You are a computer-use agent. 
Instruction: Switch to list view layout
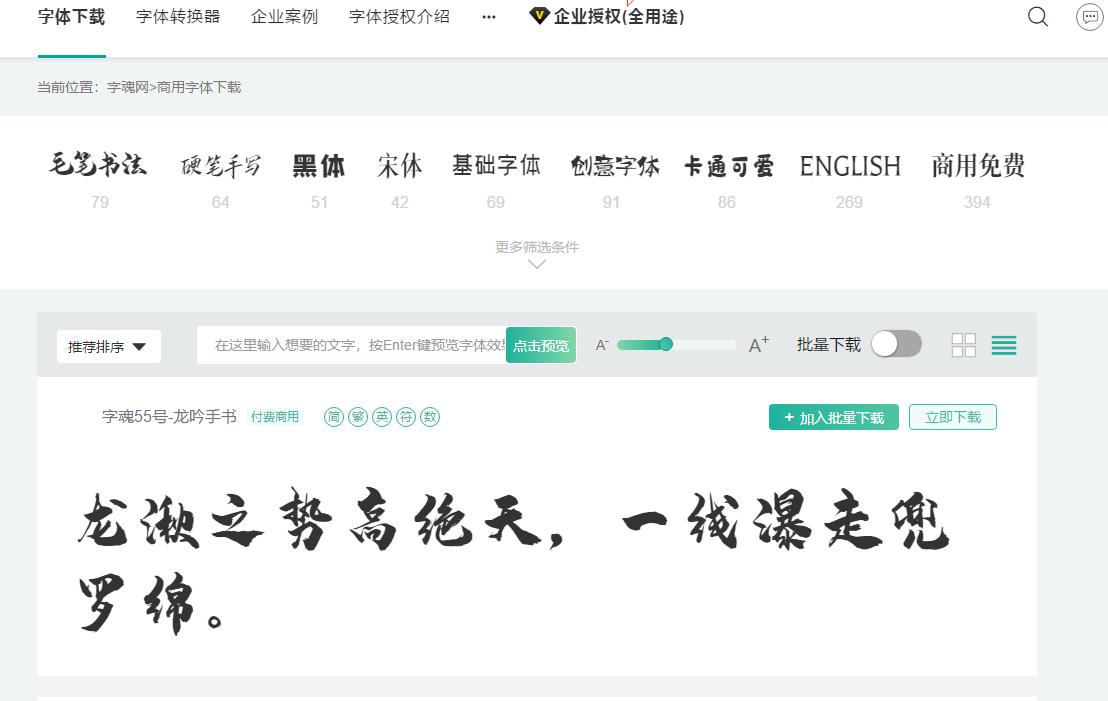[1004, 344]
